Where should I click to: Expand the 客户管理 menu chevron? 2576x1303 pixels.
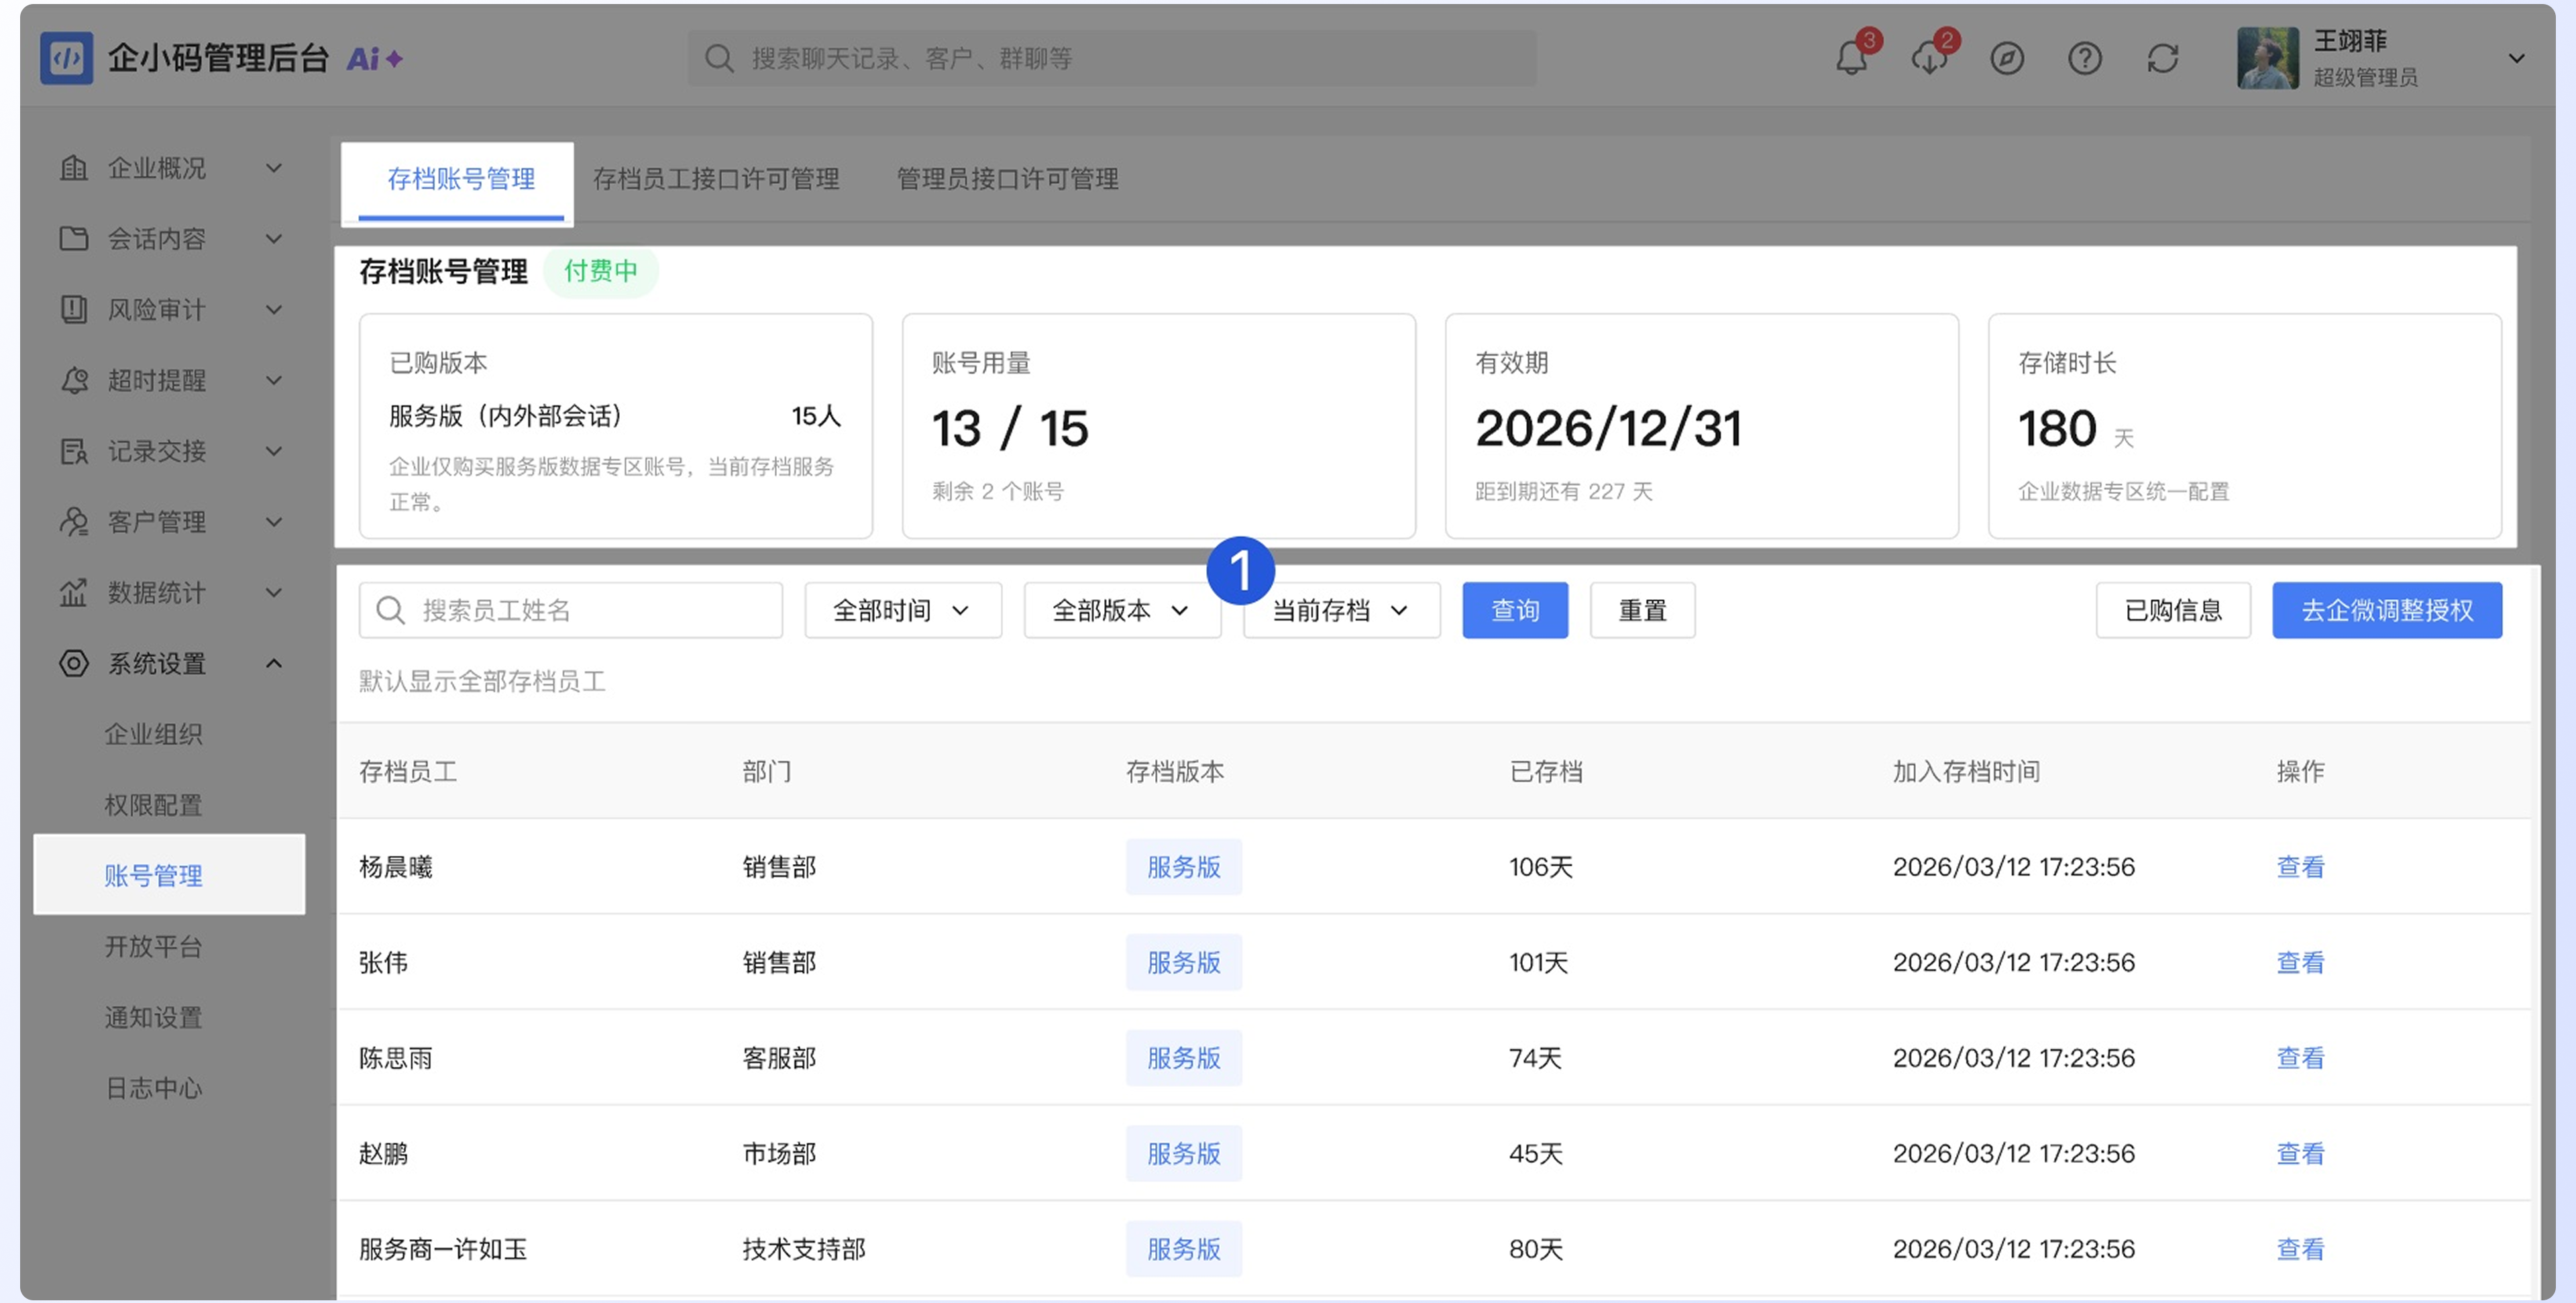click(273, 521)
